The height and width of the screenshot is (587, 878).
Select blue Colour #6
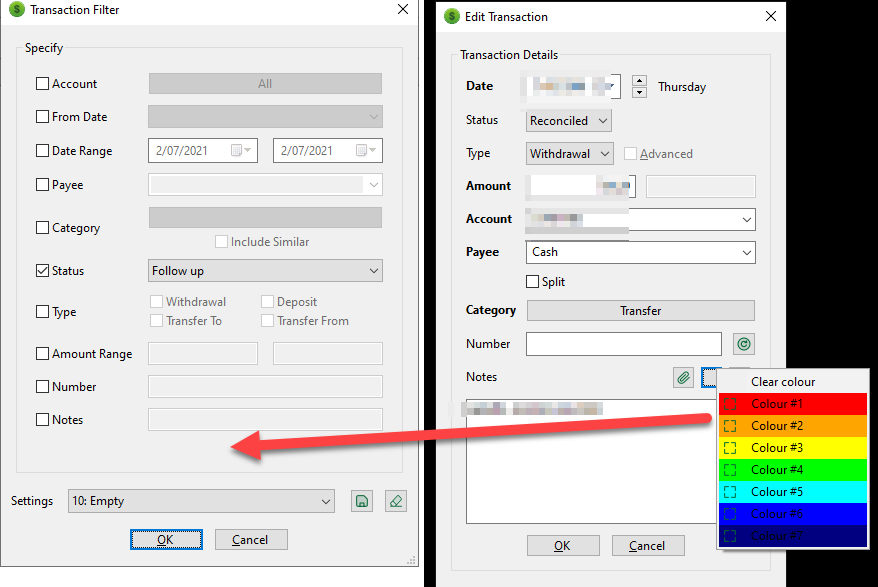793,514
